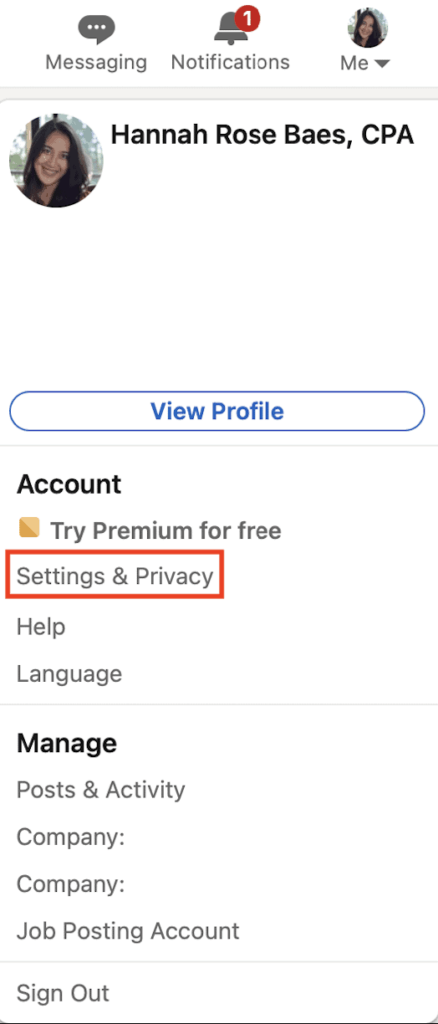This screenshot has height=1024, width=438.
Task: Select the second Company: entry
Action: pos(70,884)
